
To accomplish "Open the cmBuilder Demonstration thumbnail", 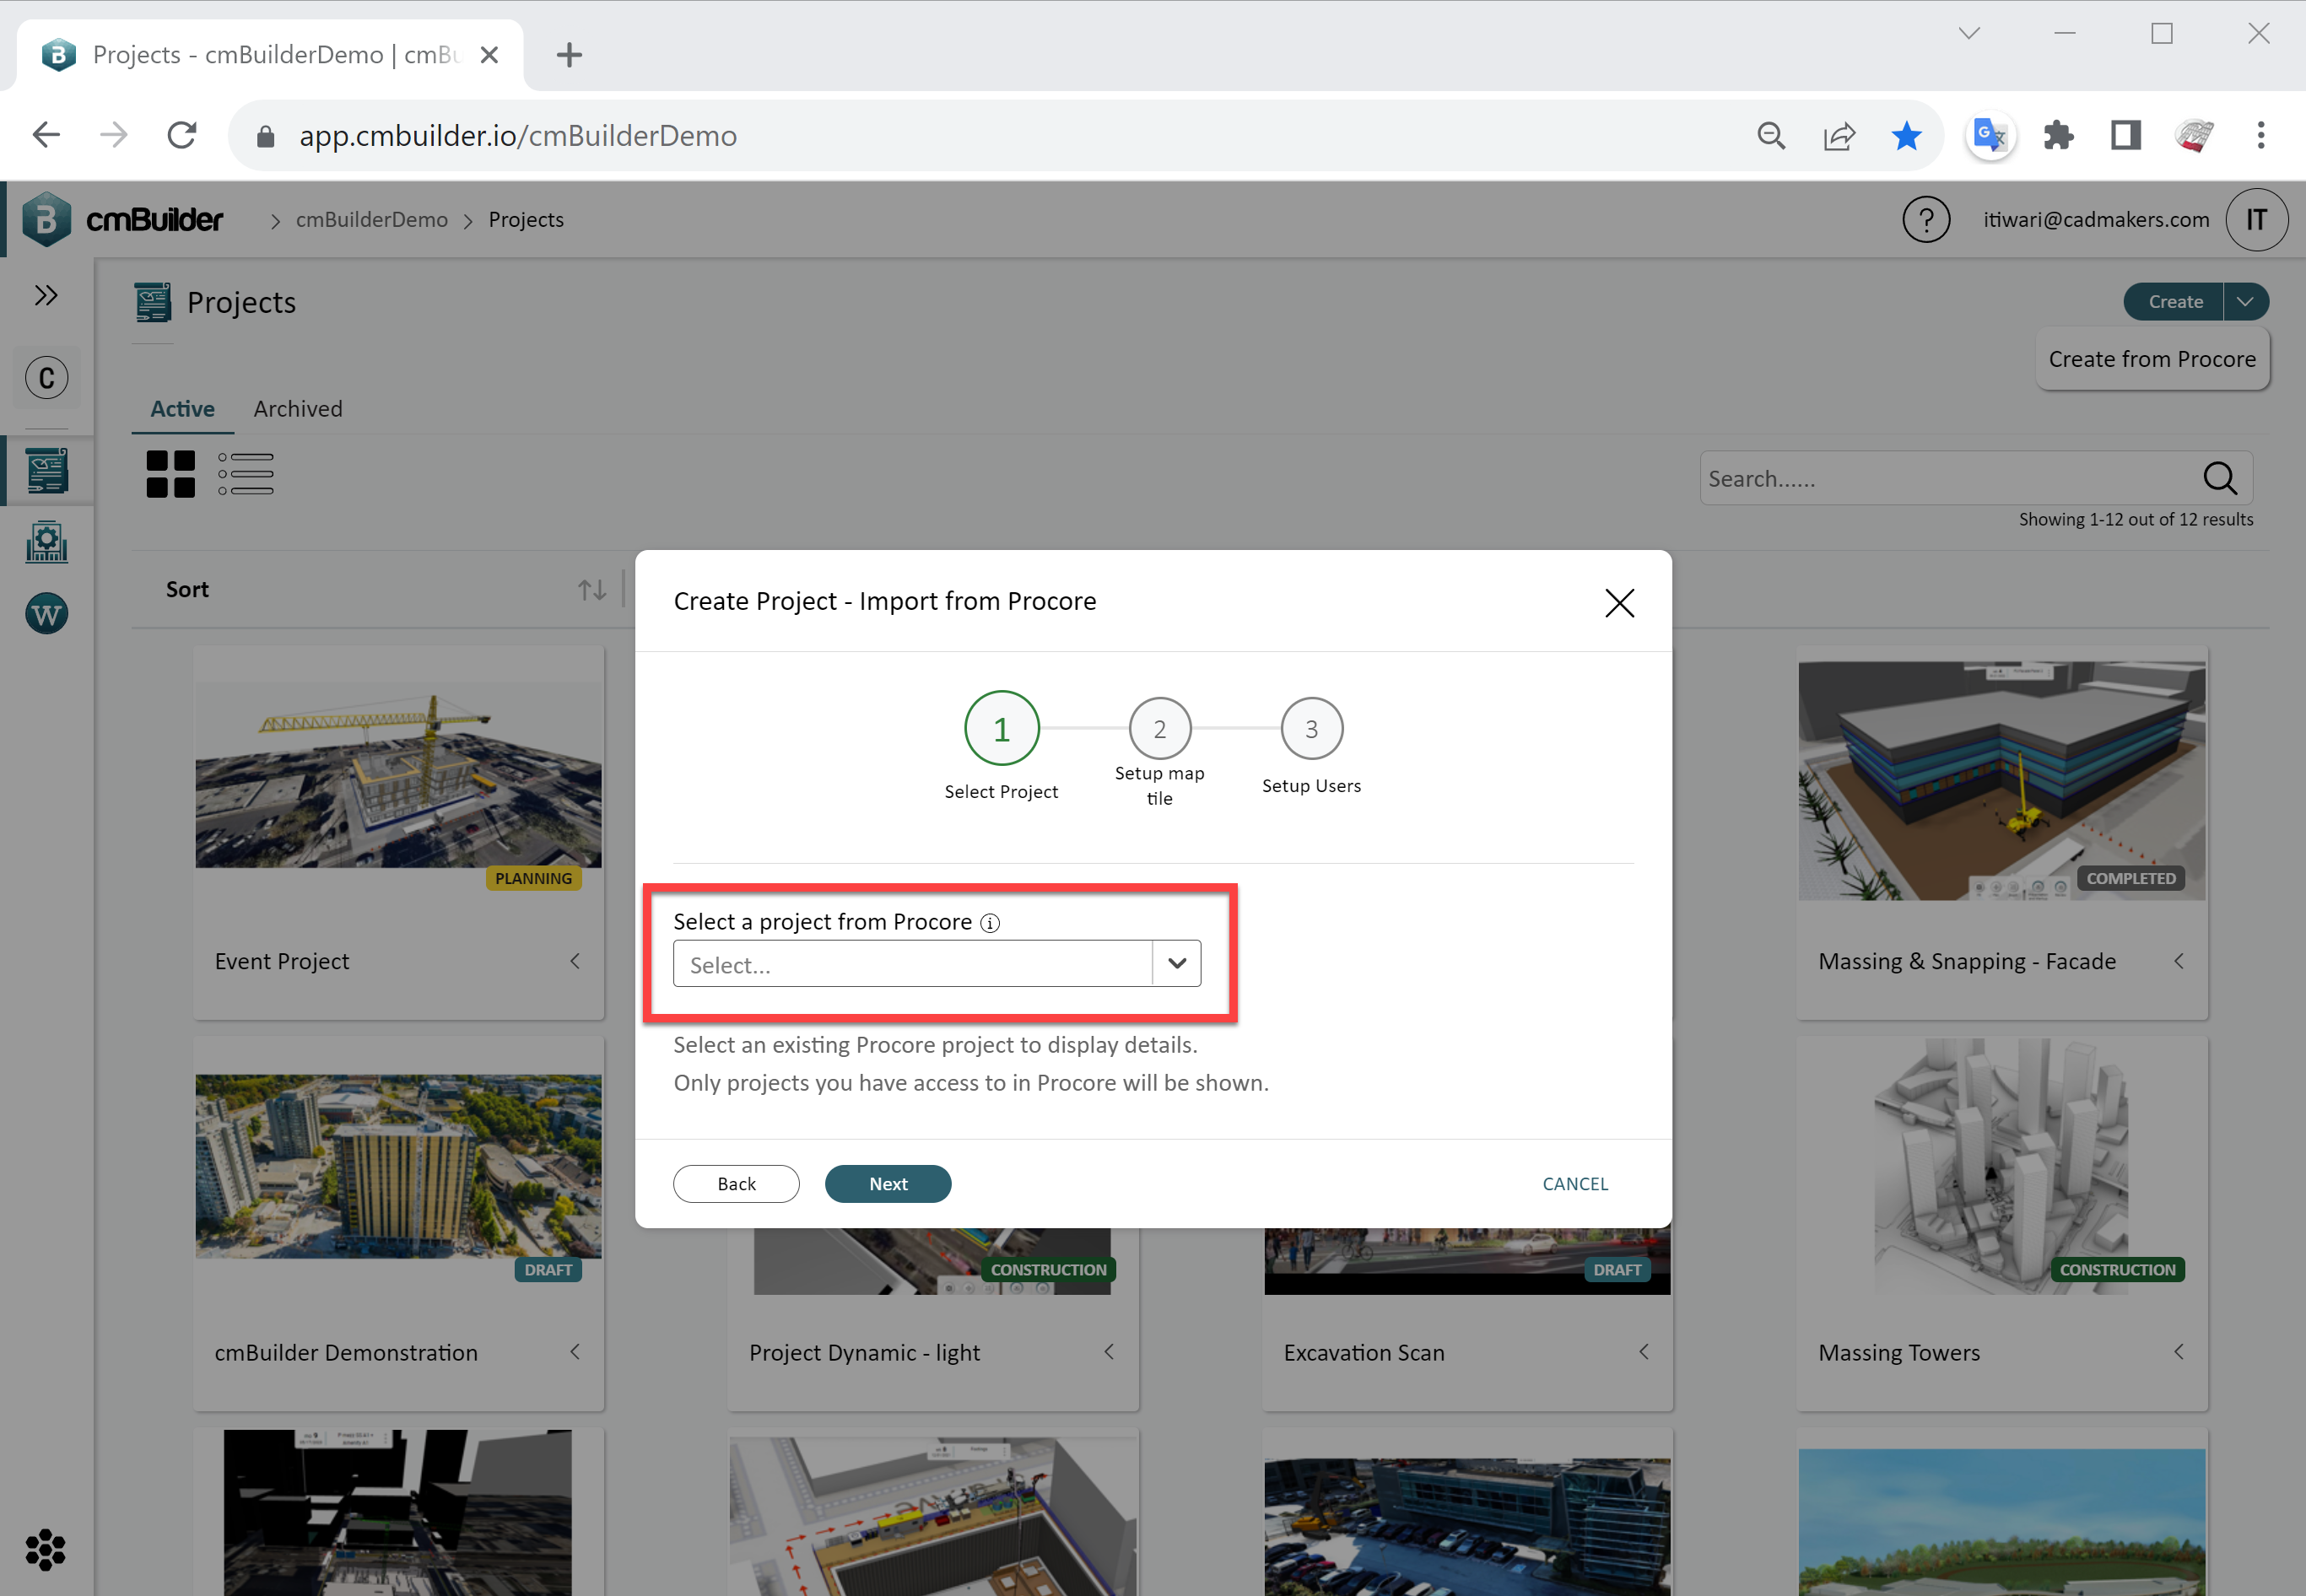I will click(398, 1166).
